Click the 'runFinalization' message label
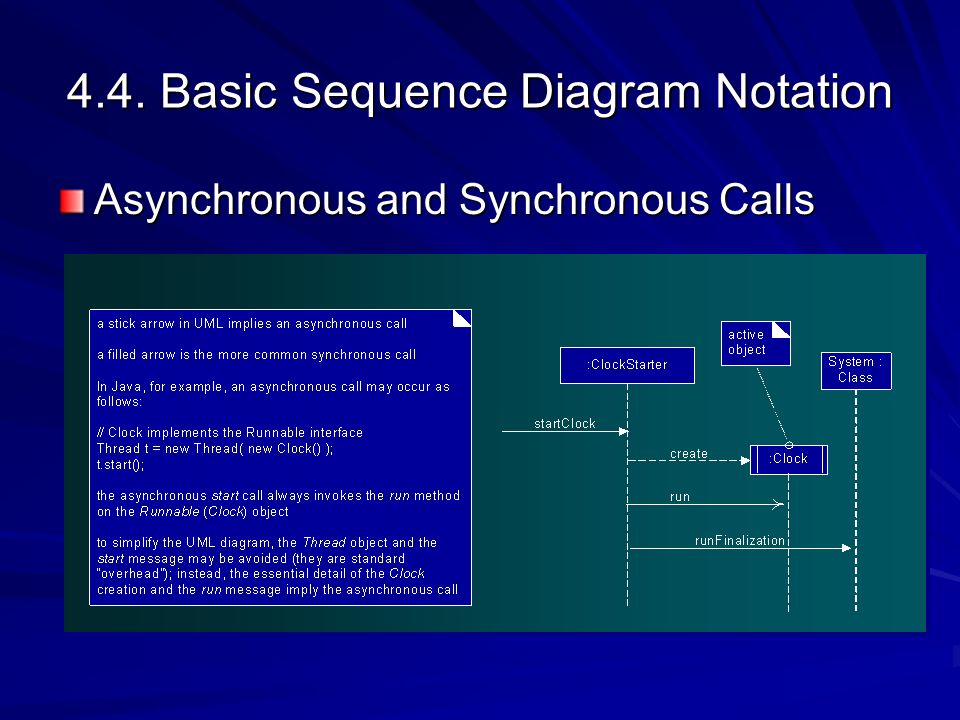The width and height of the screenshot is (960, 720). point(740,541)
